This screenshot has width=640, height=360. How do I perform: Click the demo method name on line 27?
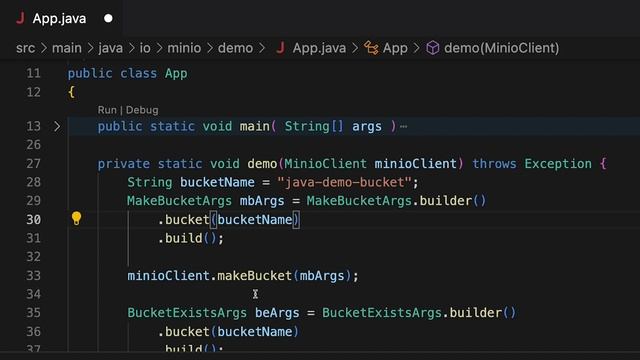262,164
